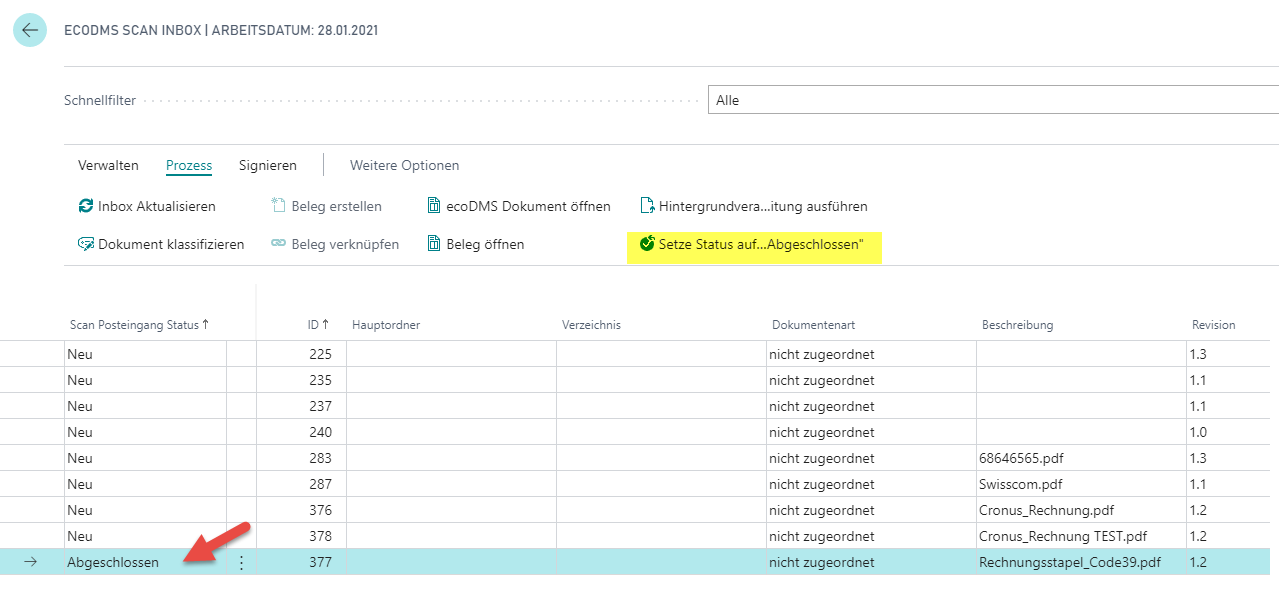Click the Rechnungsstapel_Code39.pdf cell
The width and height of the screenshot is (1279, 616).
pos(1082,562)
